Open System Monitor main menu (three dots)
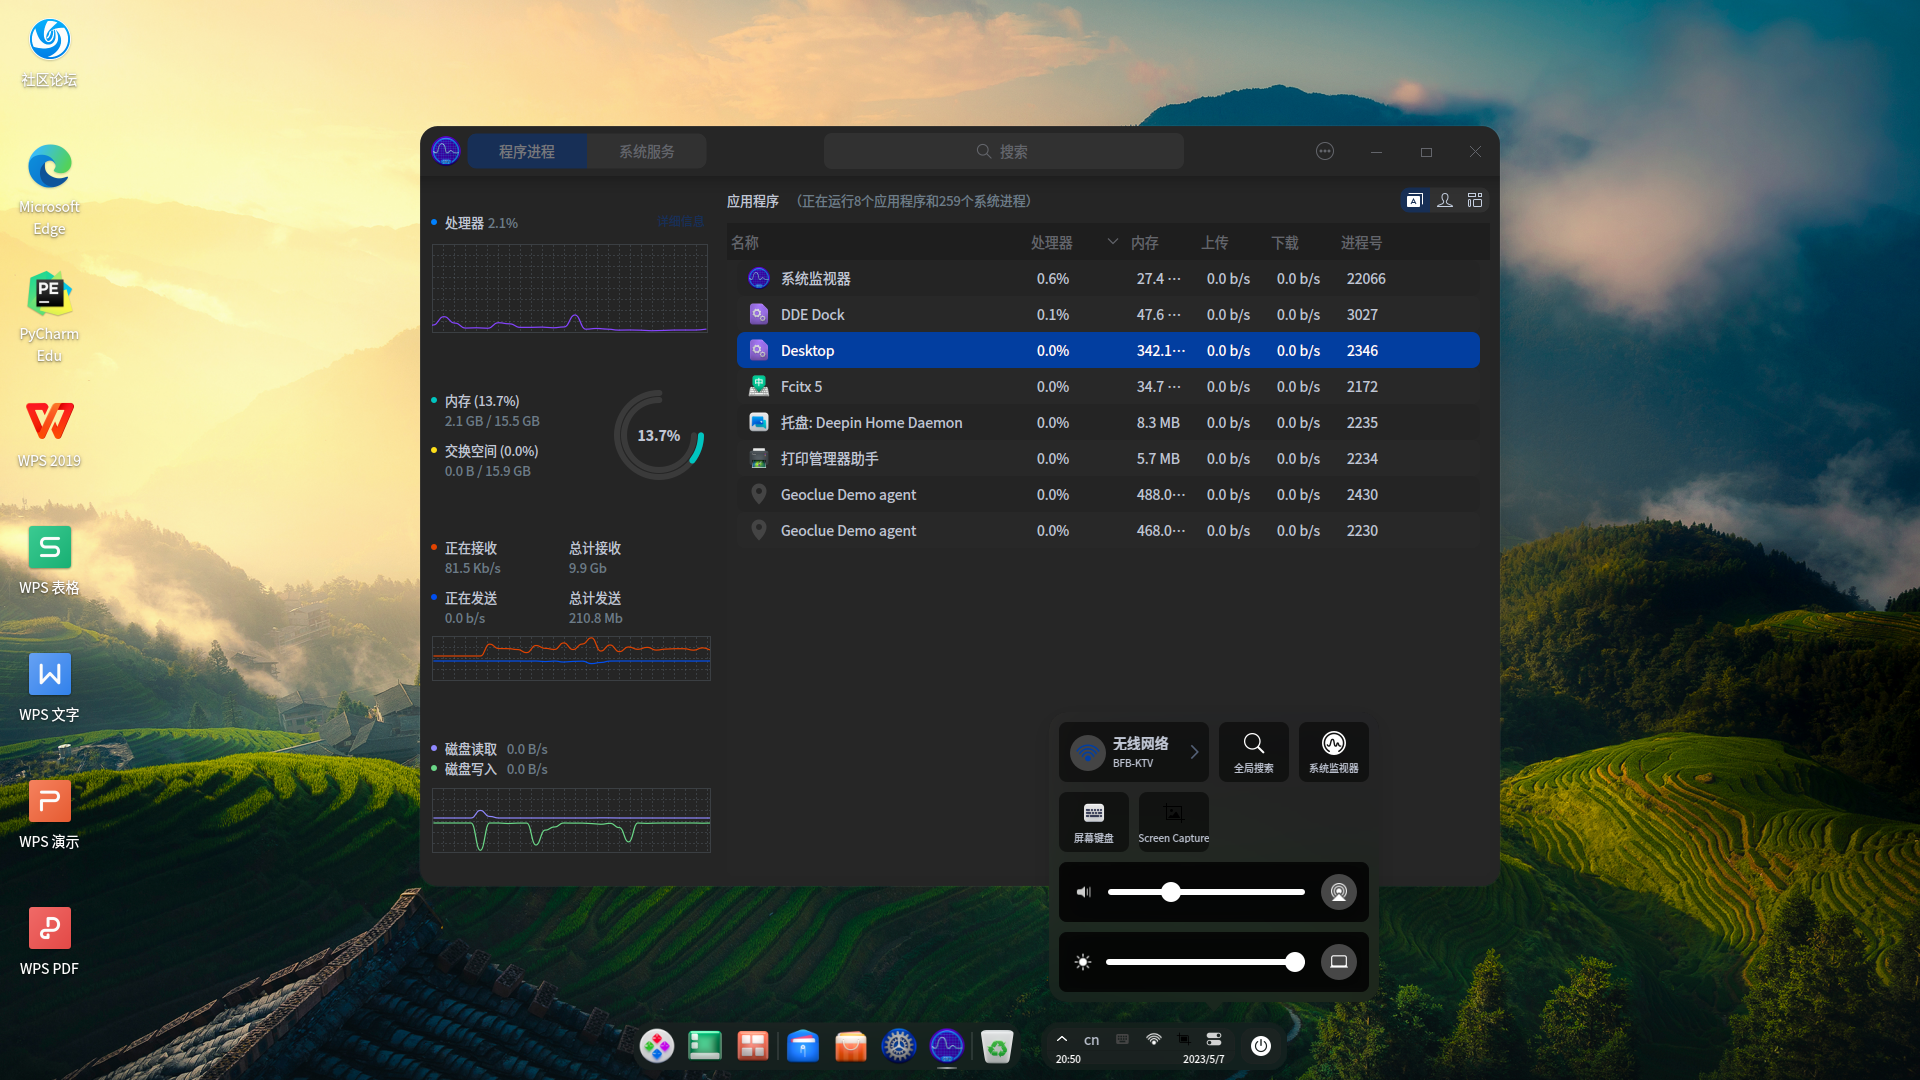Viewport: 1920px width, 1080px height. (1325, 152)
